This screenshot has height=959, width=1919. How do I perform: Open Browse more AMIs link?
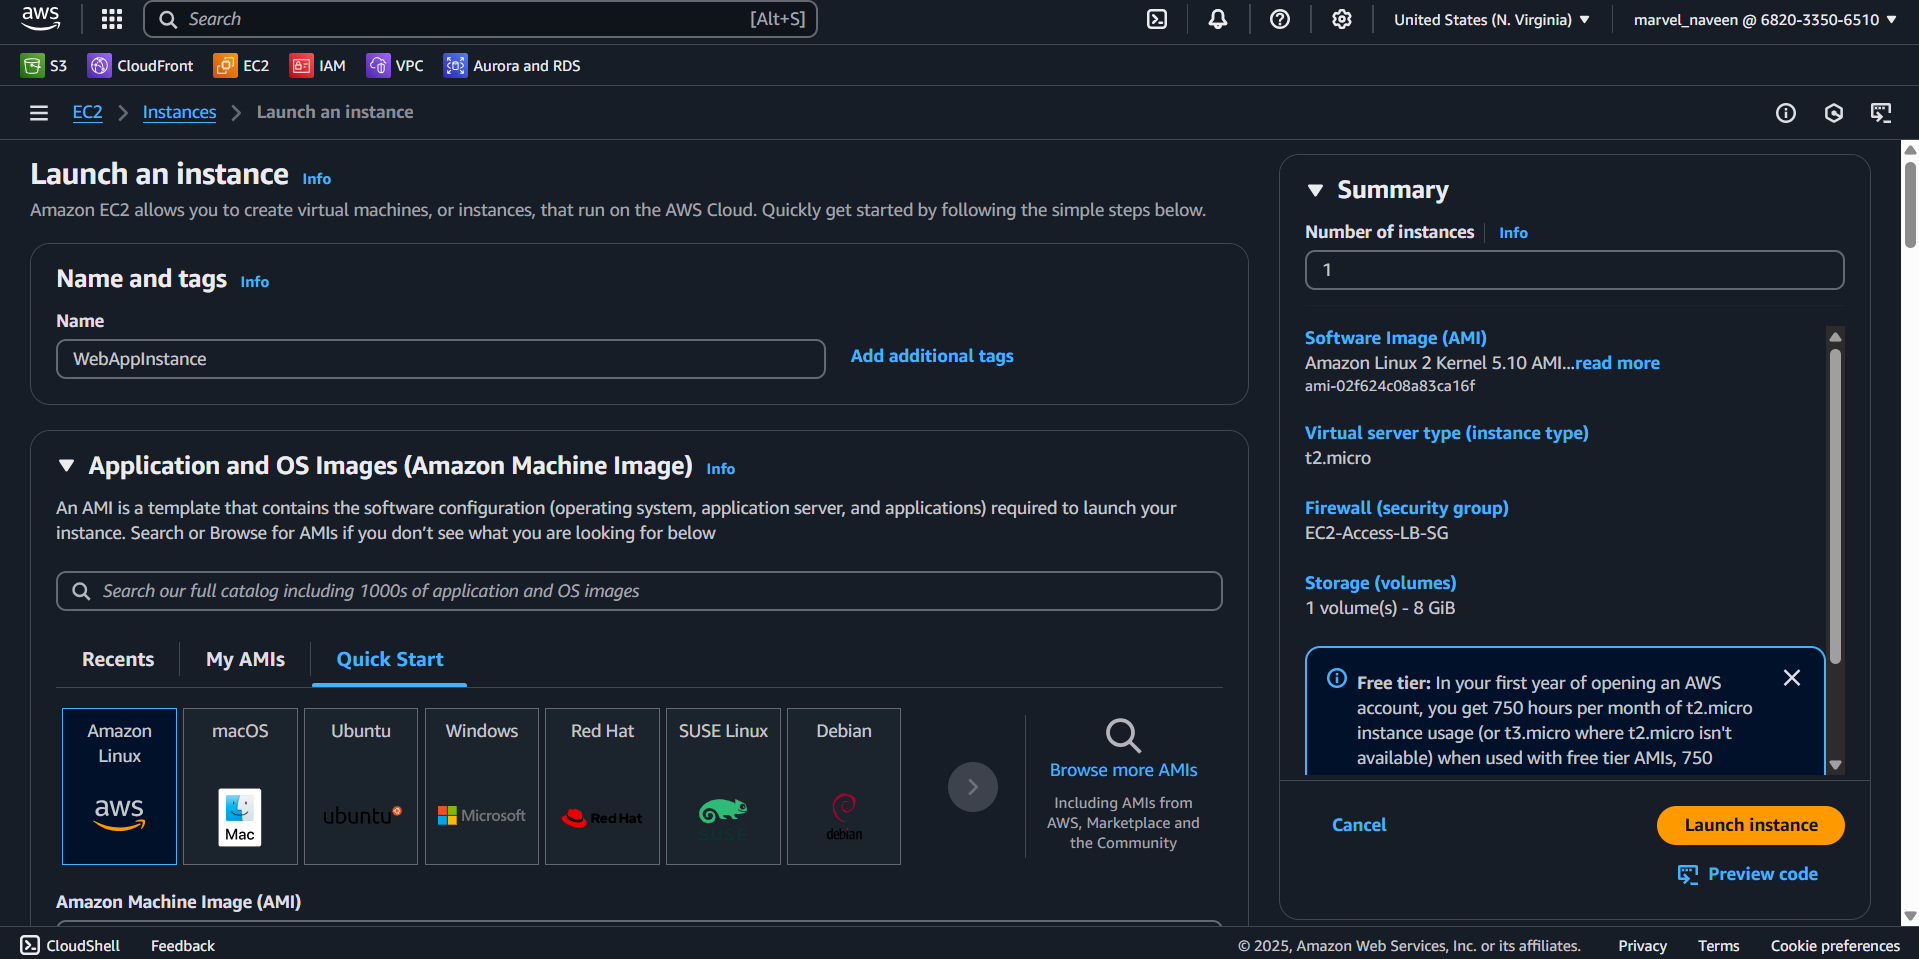[x=1123, y=770]
